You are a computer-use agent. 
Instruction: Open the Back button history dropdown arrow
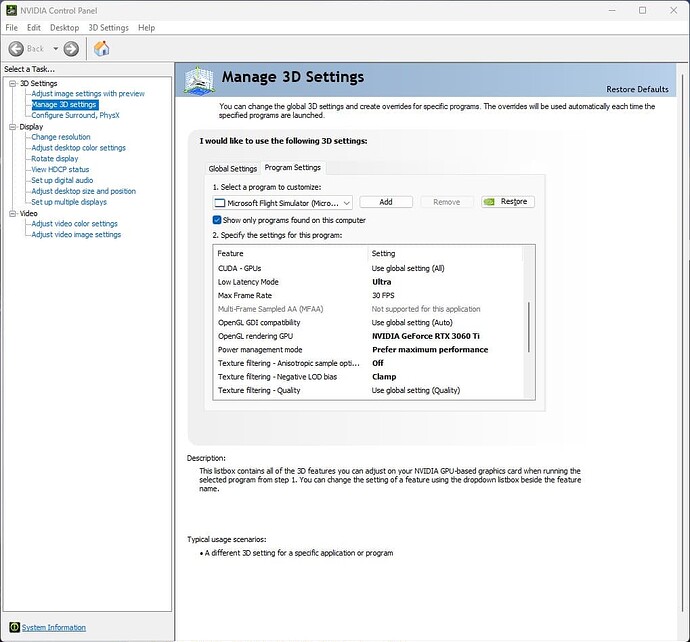54,48
